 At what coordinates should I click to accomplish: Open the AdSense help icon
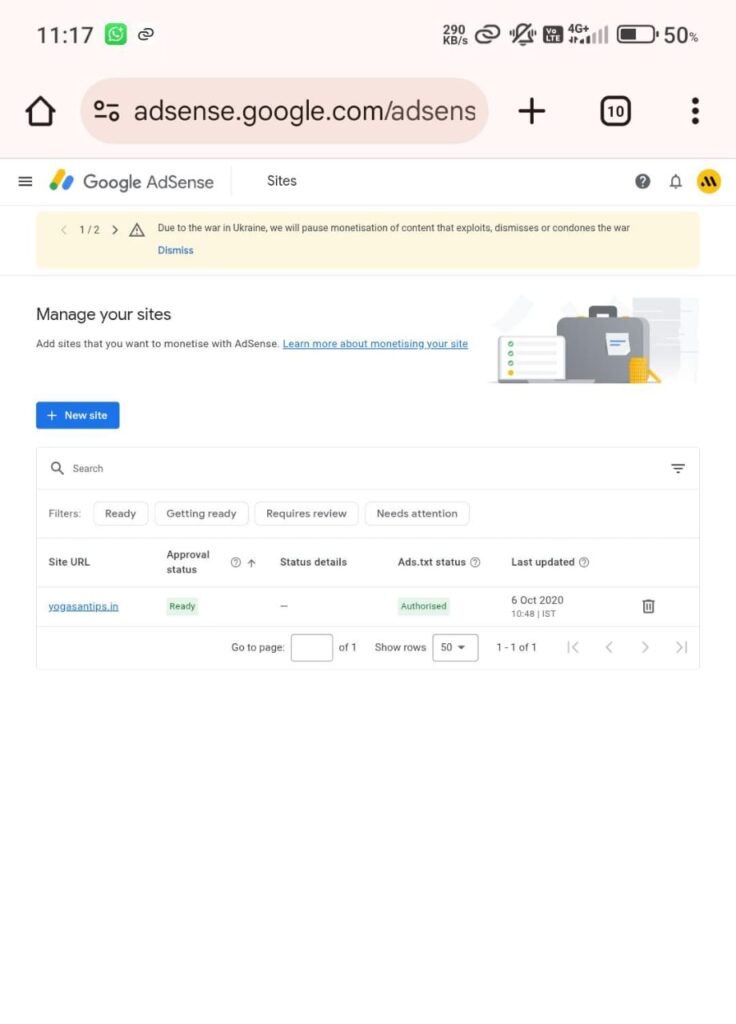pos(643,182)
